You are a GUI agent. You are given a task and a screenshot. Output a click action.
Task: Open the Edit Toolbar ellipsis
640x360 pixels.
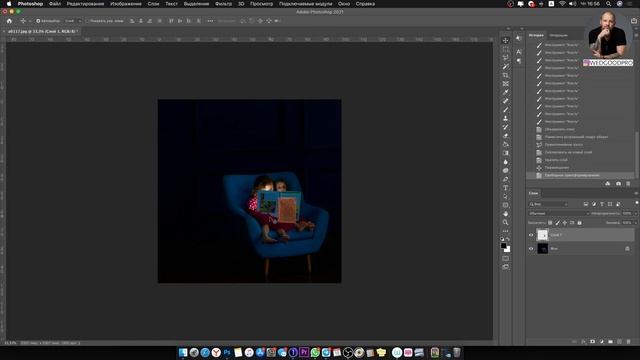coord(505,231)
